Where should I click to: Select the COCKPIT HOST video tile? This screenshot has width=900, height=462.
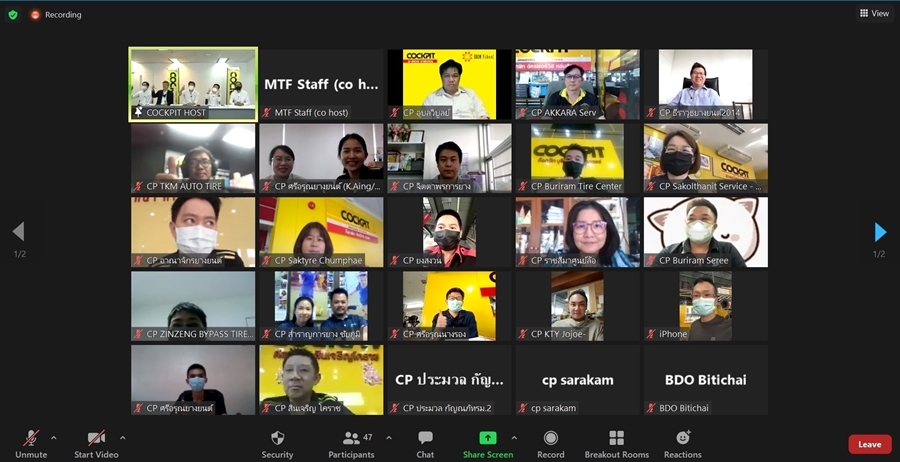[x=193, y=84]
